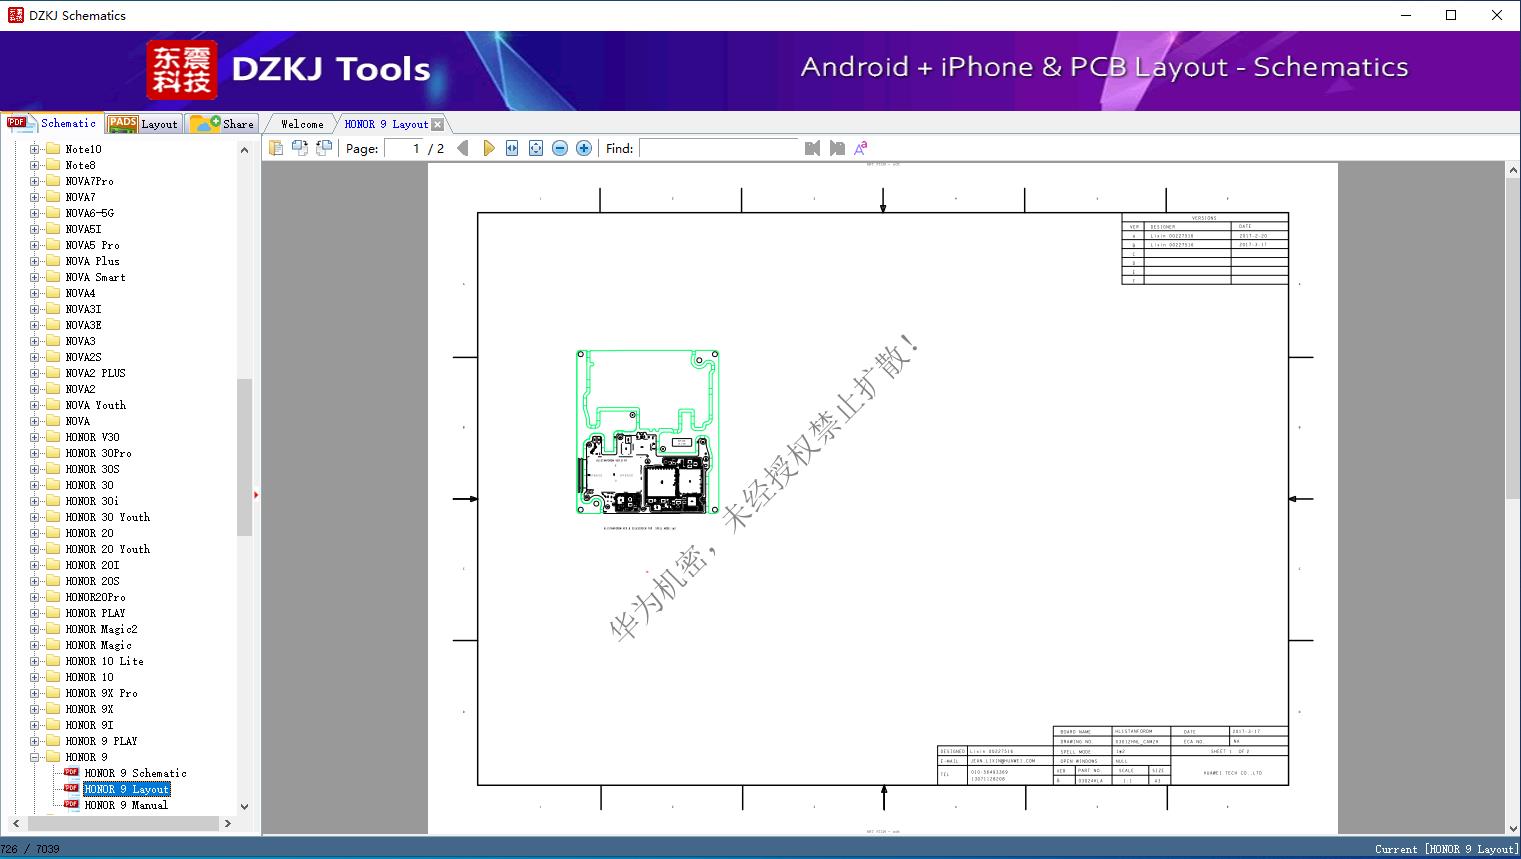Click the page number input field

404,148
